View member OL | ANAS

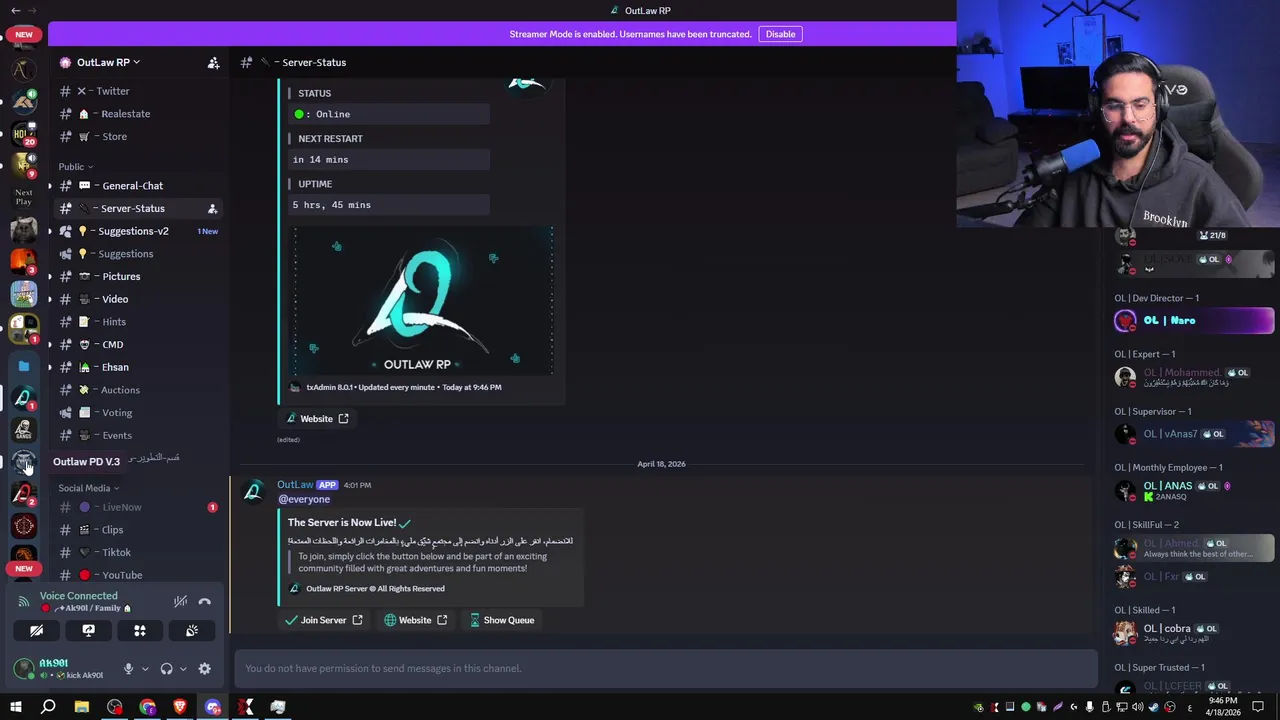(x=1194, y=490)
